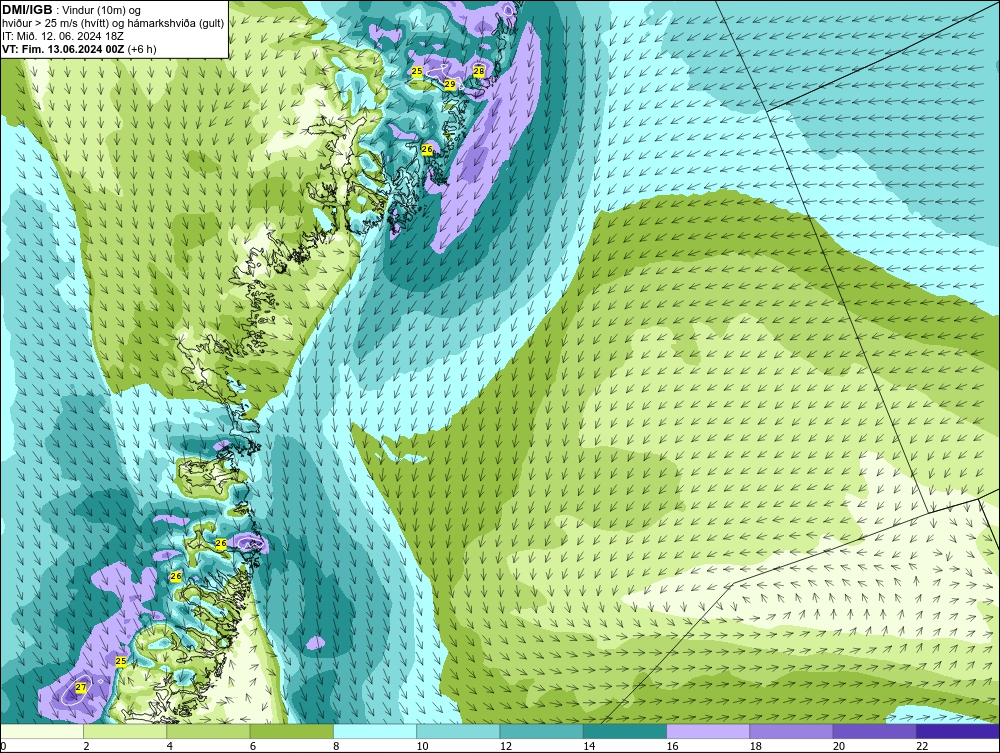The height and width of the screenshot is (753, 1000).
Task: Click gust label 25 above the 27 label
Action: coord(121,661)
